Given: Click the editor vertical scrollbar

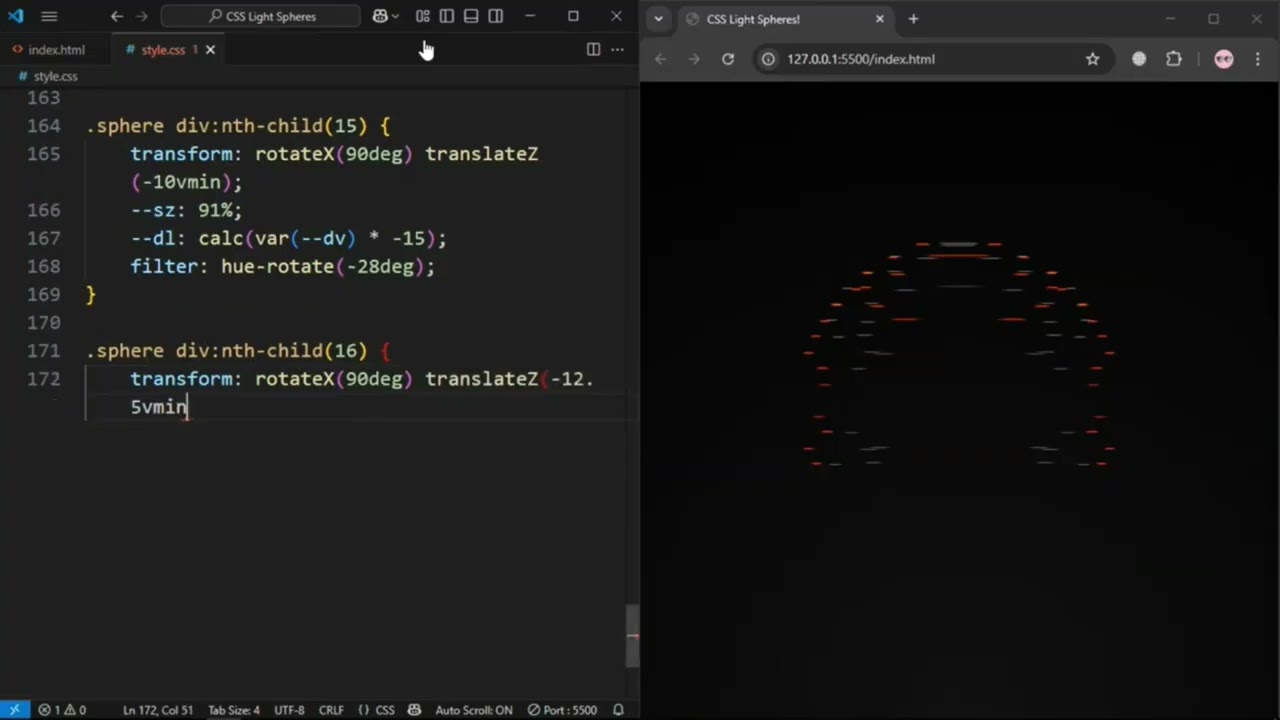Looking at the screenshot, I should pos(632,636).
